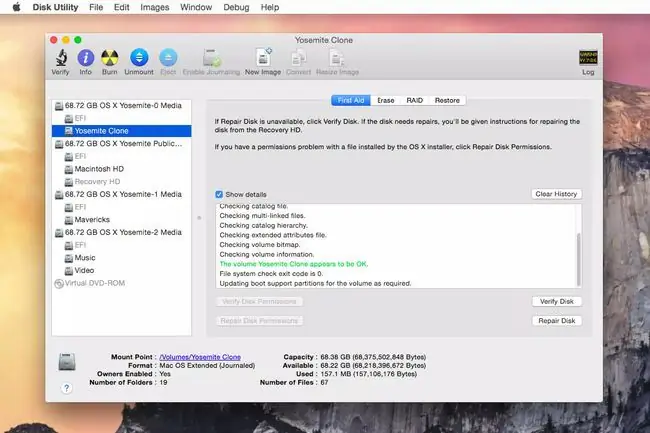Image resolution: width=650 pixels, height=433 pixels.
Task: Open the Disk Utility menu
Action: (56, 7)
